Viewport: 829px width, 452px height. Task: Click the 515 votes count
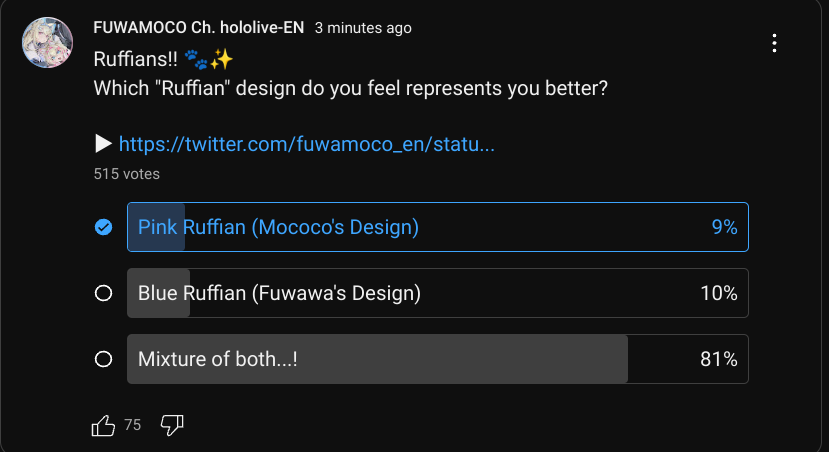(126, 174)
